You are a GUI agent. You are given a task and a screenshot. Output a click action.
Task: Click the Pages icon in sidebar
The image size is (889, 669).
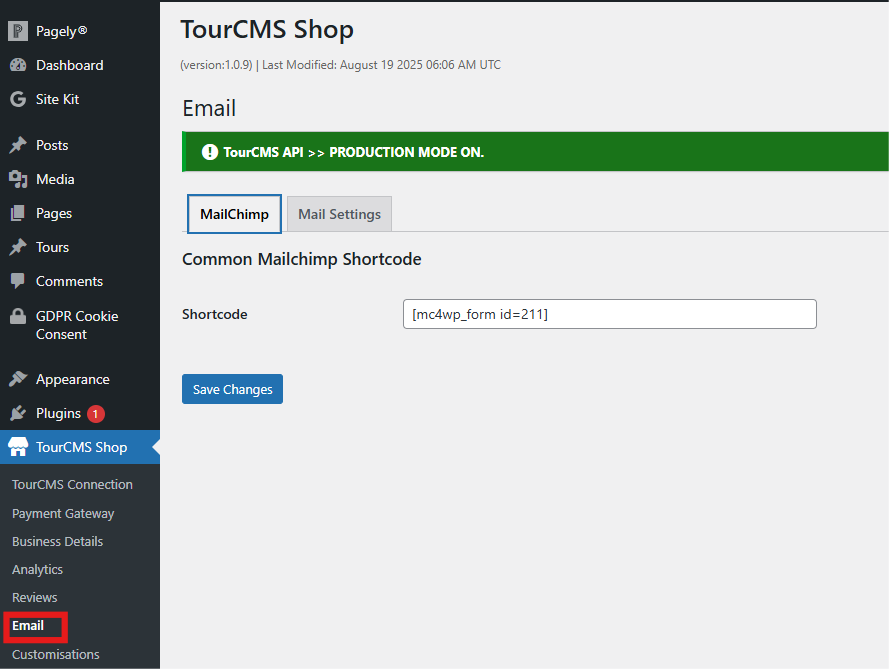click(x=18, y=213)
